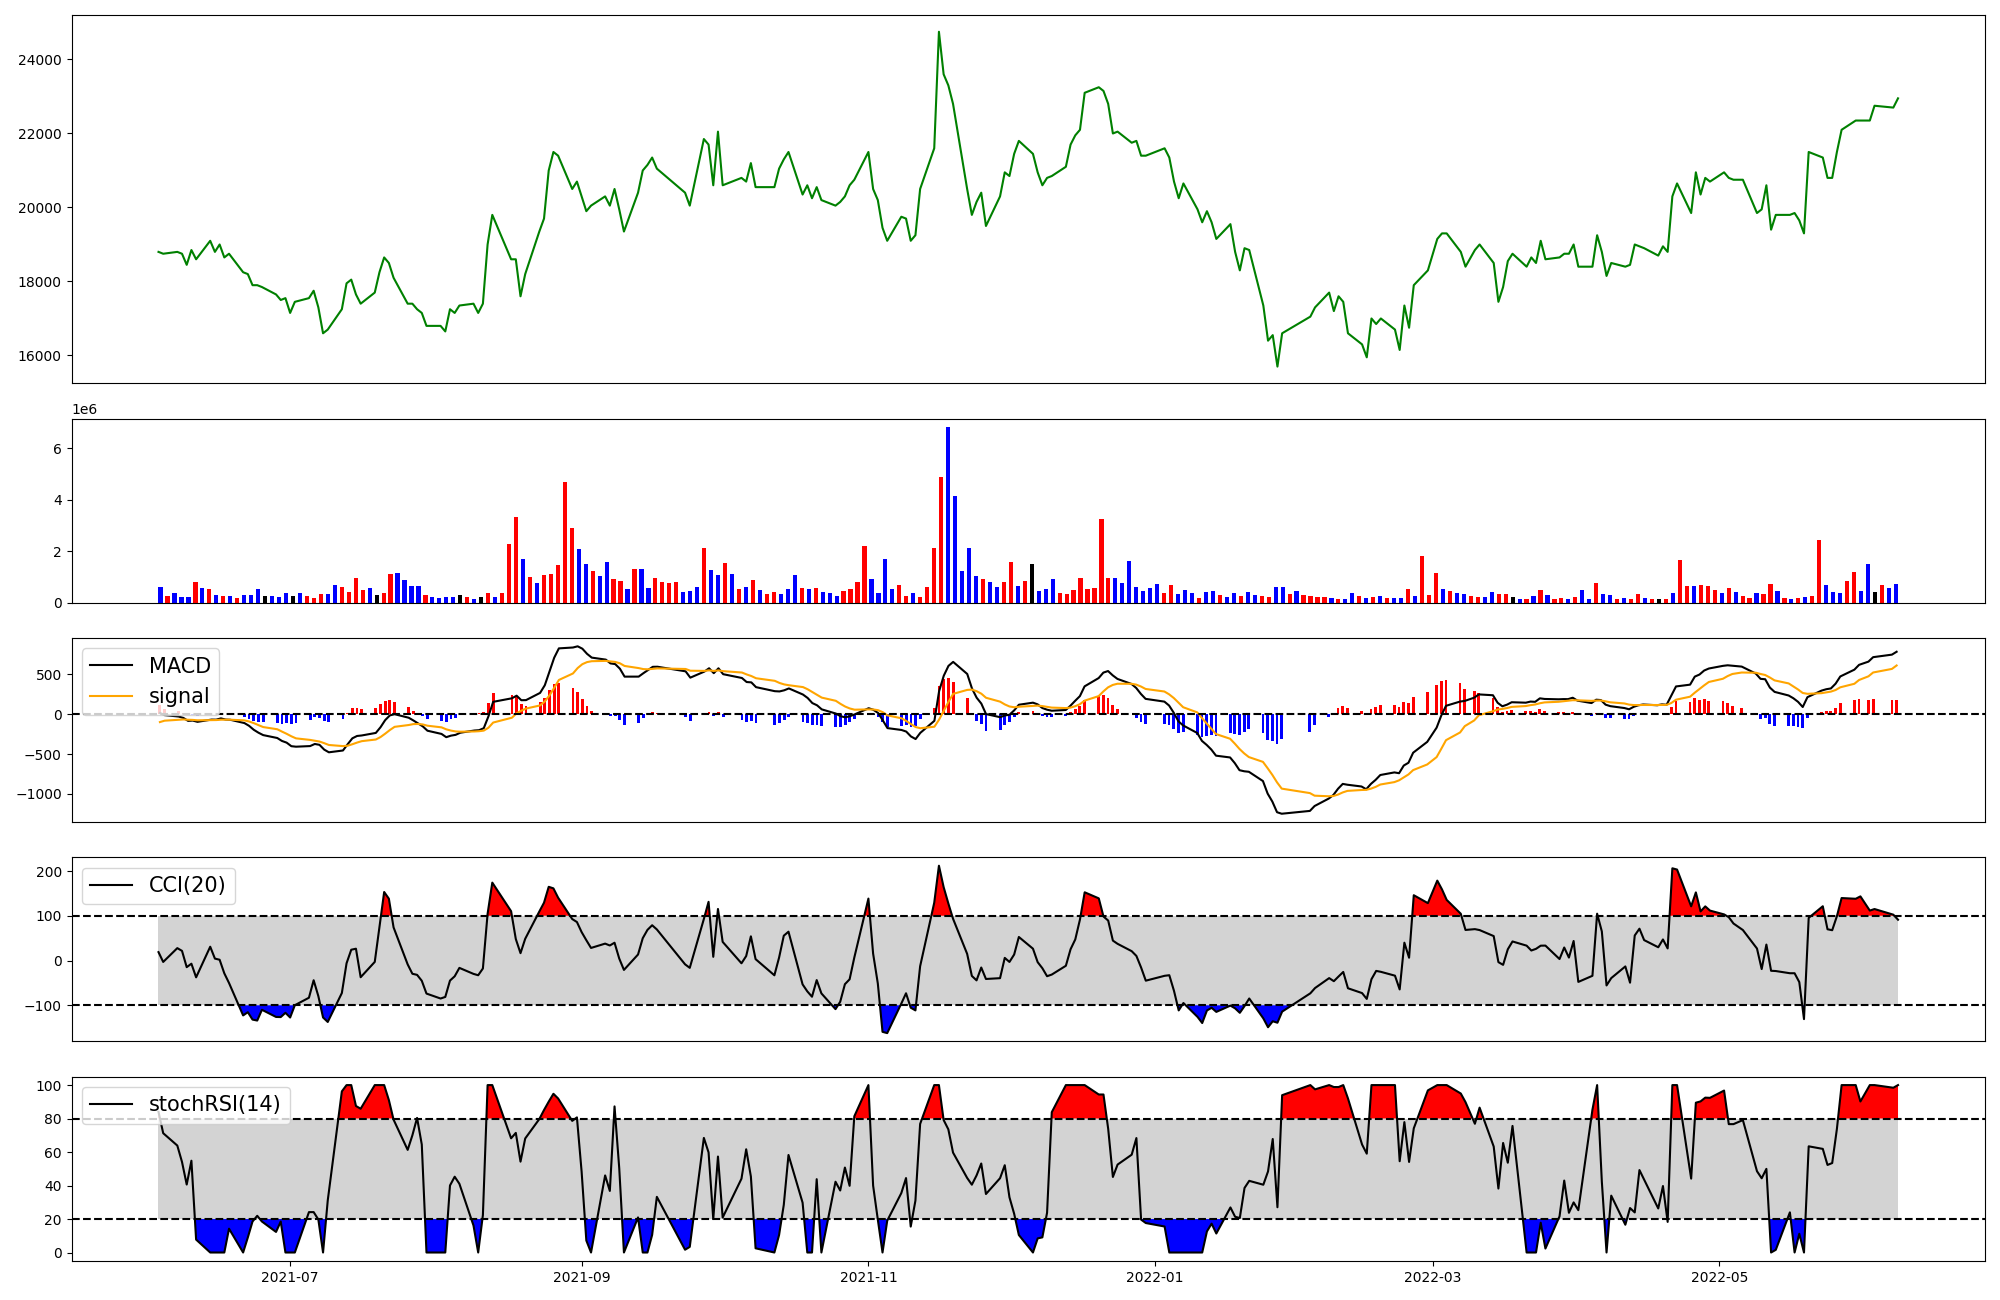The width and height of the screenshot is (2000, 1300).
Task: Click the 200 CCI axis tick label
Action: pyautogui.click(x=50, y=872)
